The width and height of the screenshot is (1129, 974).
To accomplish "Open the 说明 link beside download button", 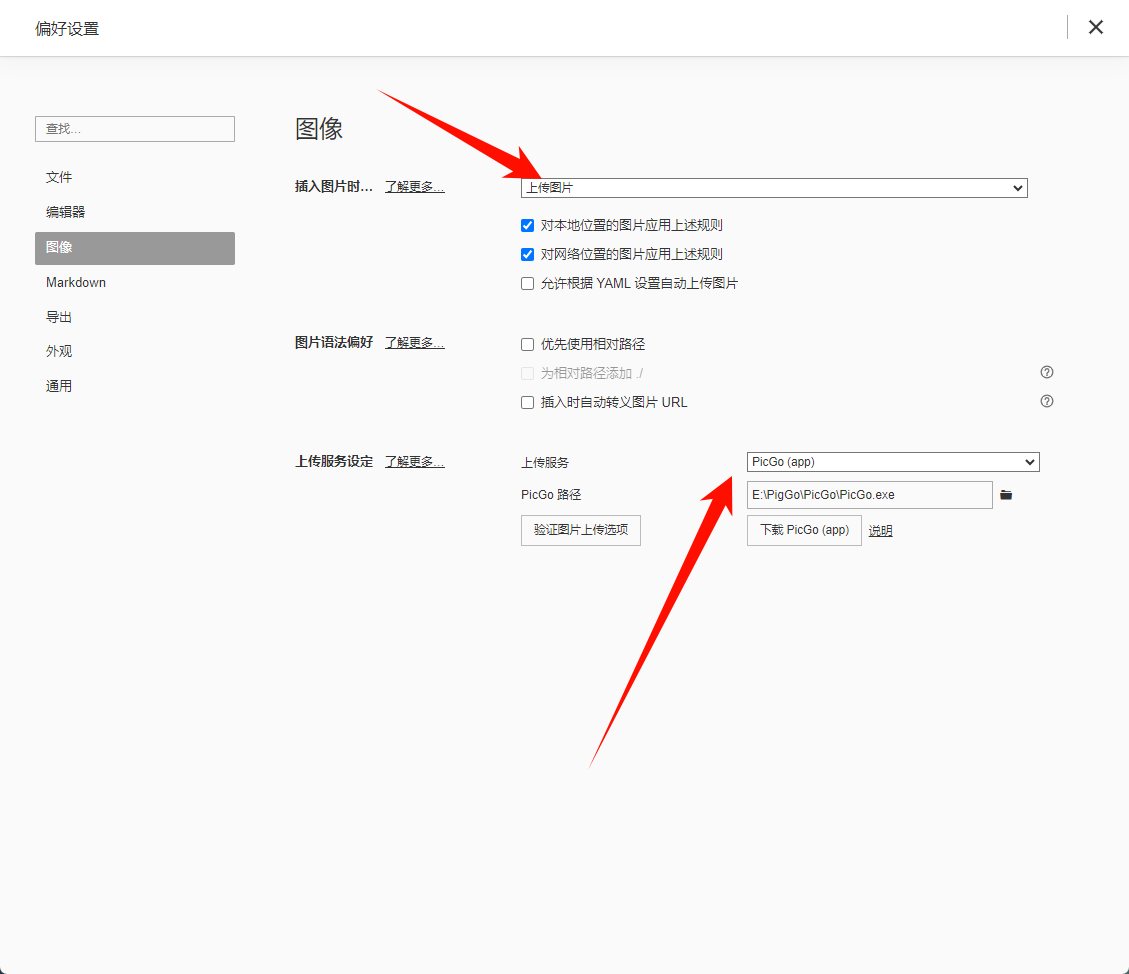I will pos(880,531).
